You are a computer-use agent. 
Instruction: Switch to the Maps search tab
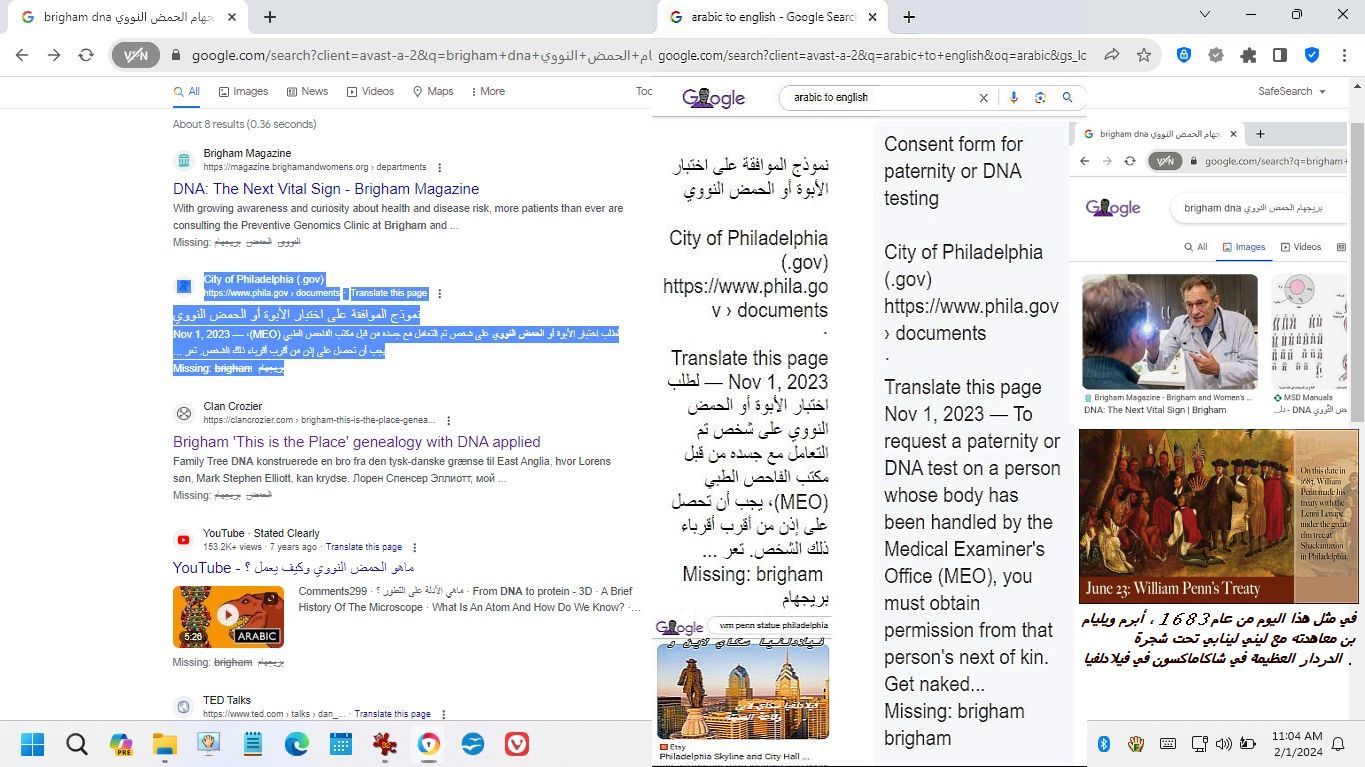click(433, 91)
